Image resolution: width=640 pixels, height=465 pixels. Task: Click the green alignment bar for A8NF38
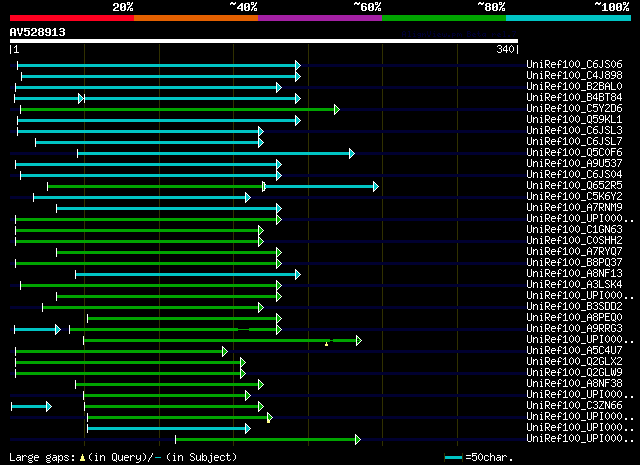[x=167, y=385]
